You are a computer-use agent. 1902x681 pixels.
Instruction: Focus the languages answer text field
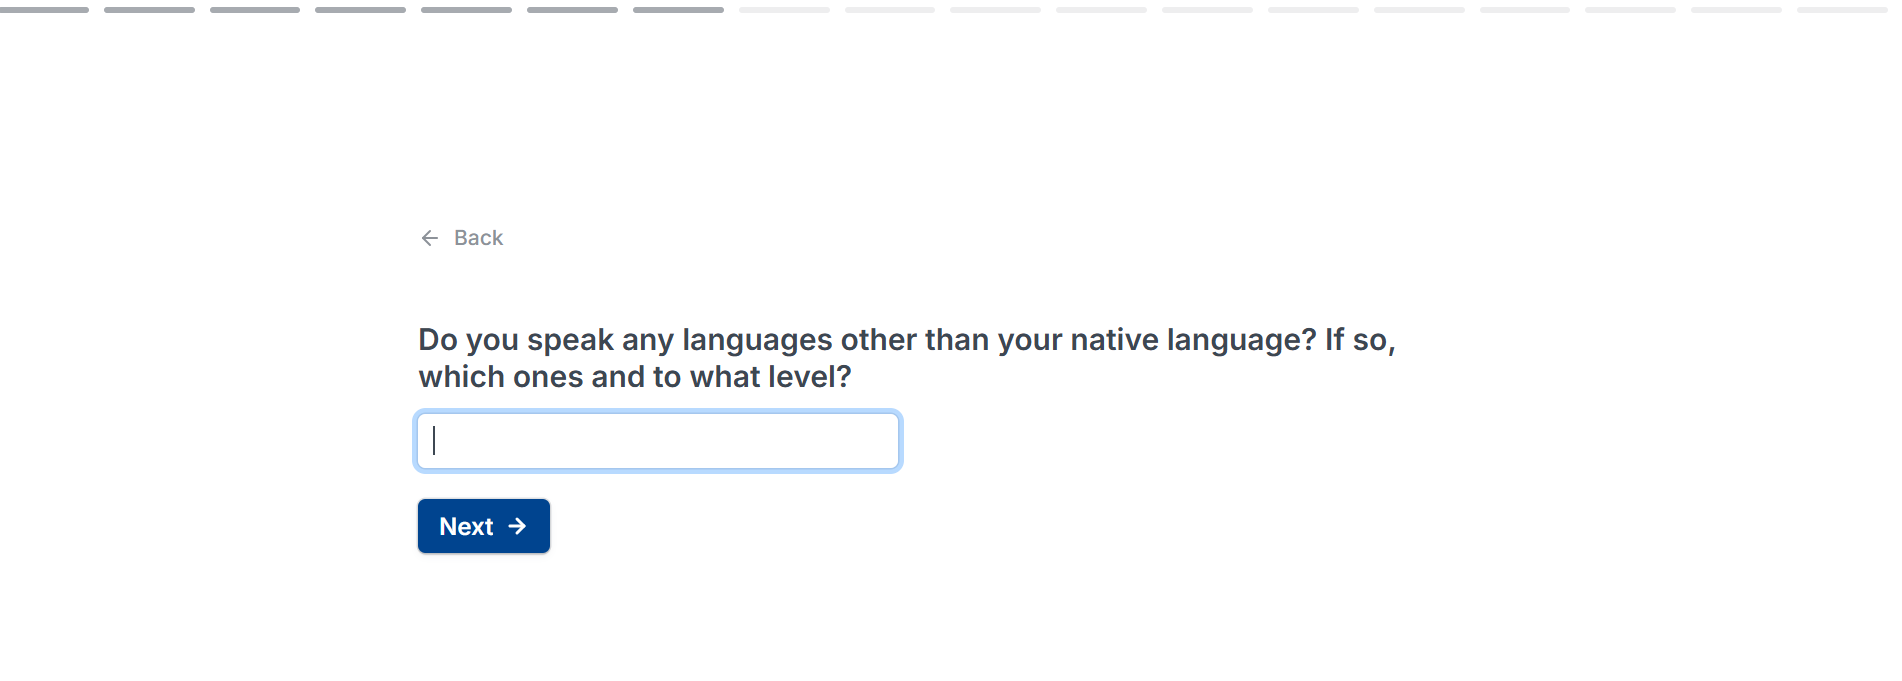658,441
